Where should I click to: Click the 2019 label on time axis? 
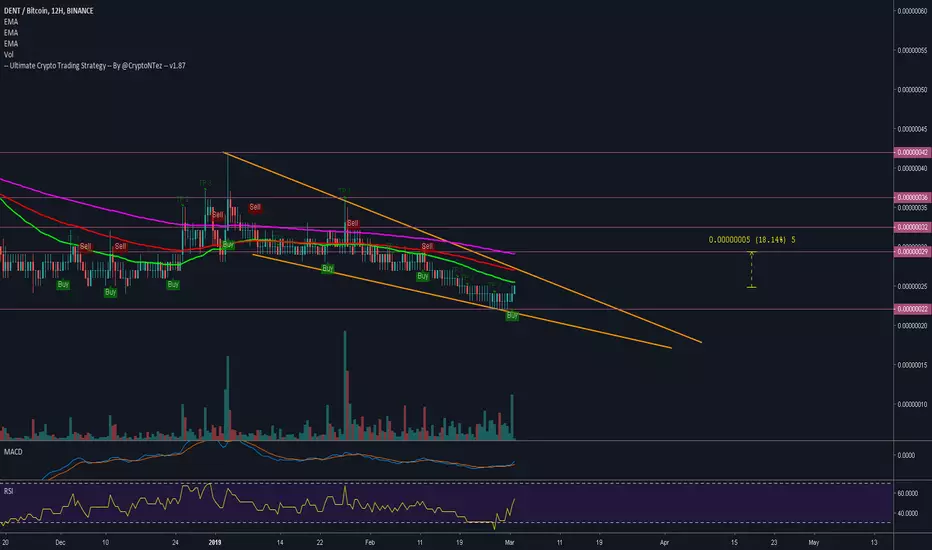[x=215, y=542]
